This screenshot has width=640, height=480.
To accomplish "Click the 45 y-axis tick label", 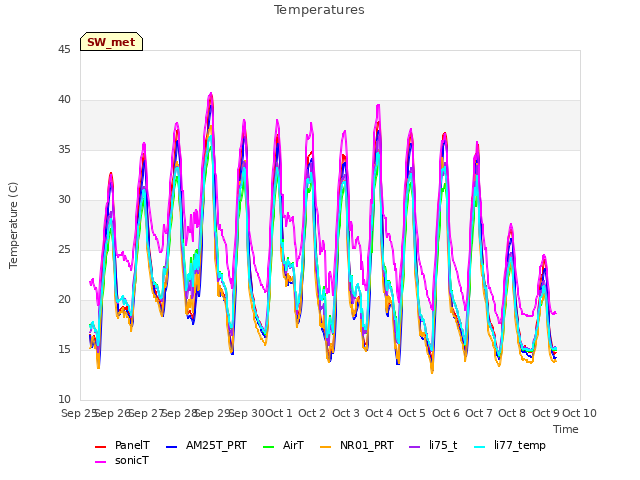I will pyautogui.click(x=64, y=50).
